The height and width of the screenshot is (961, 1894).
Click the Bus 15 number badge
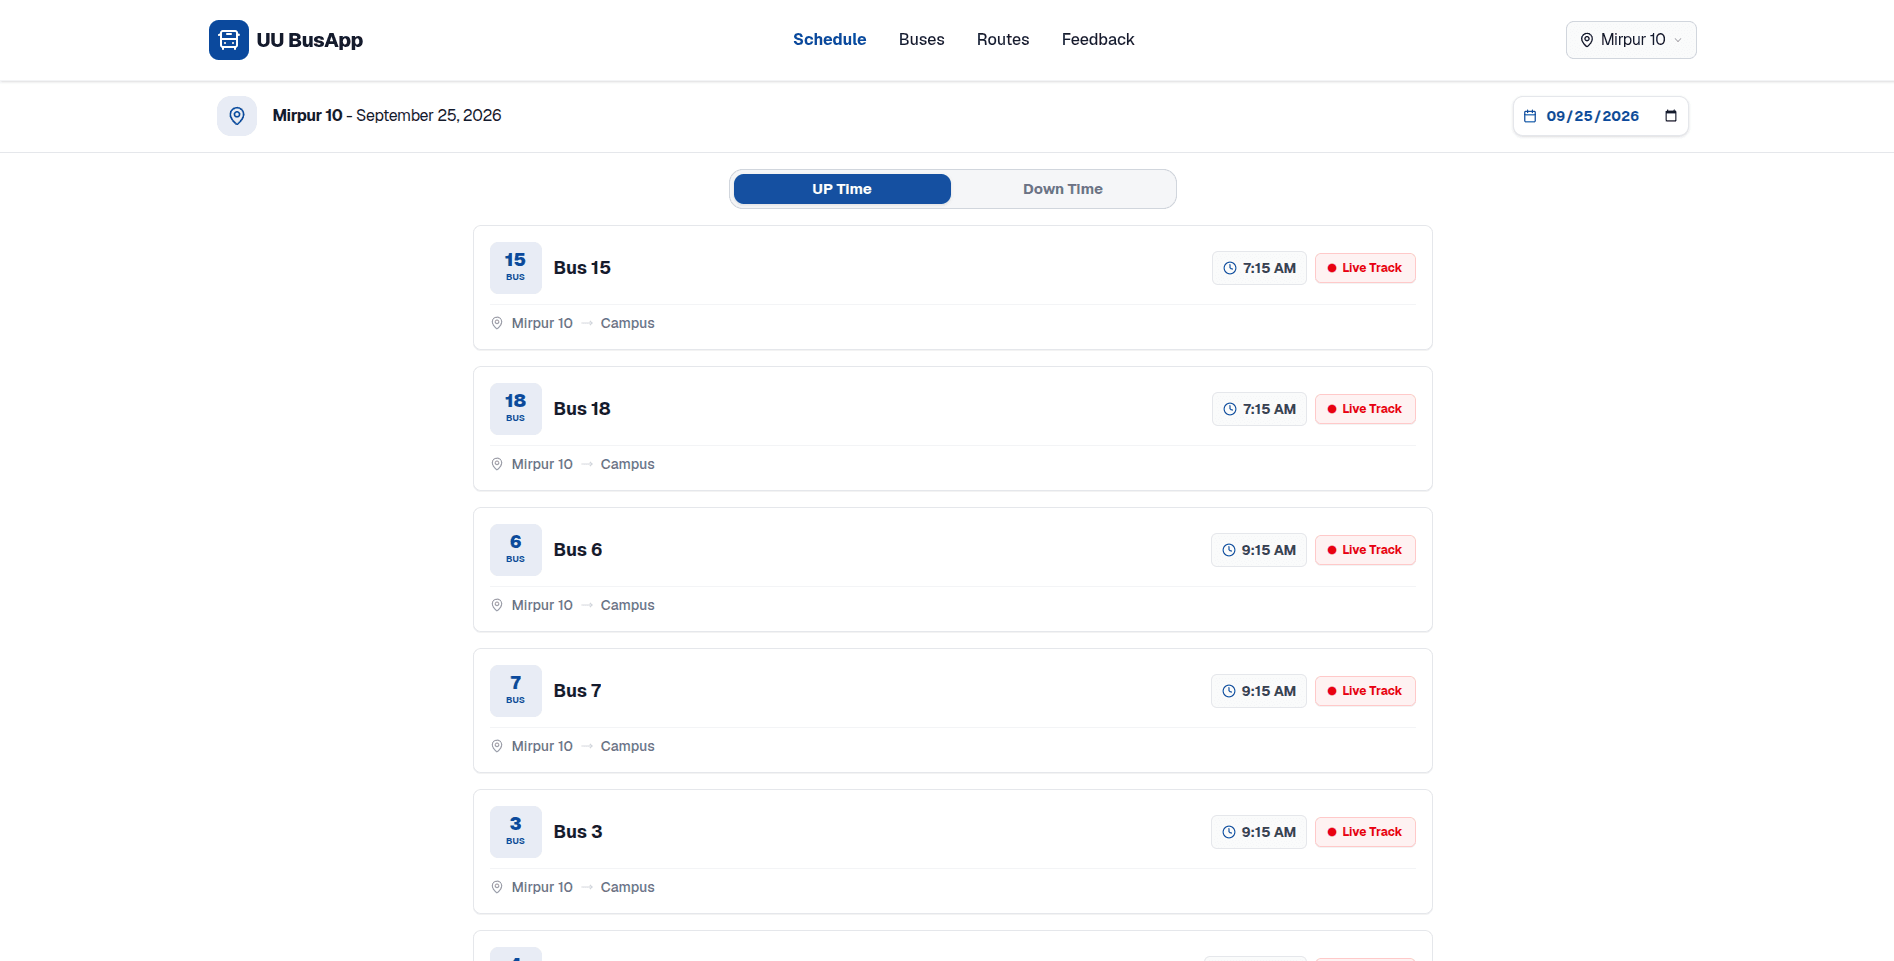[x=516, y=268]
